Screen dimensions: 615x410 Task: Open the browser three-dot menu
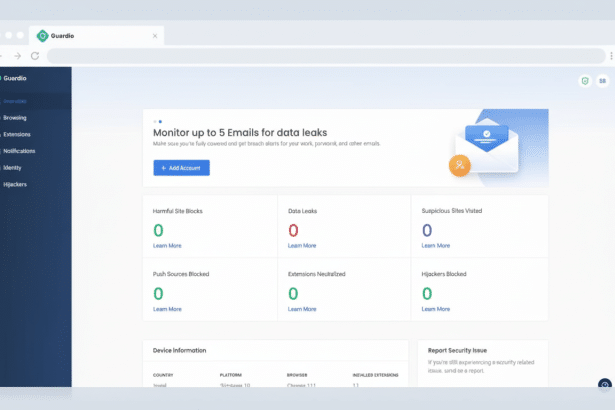(611, 56)
